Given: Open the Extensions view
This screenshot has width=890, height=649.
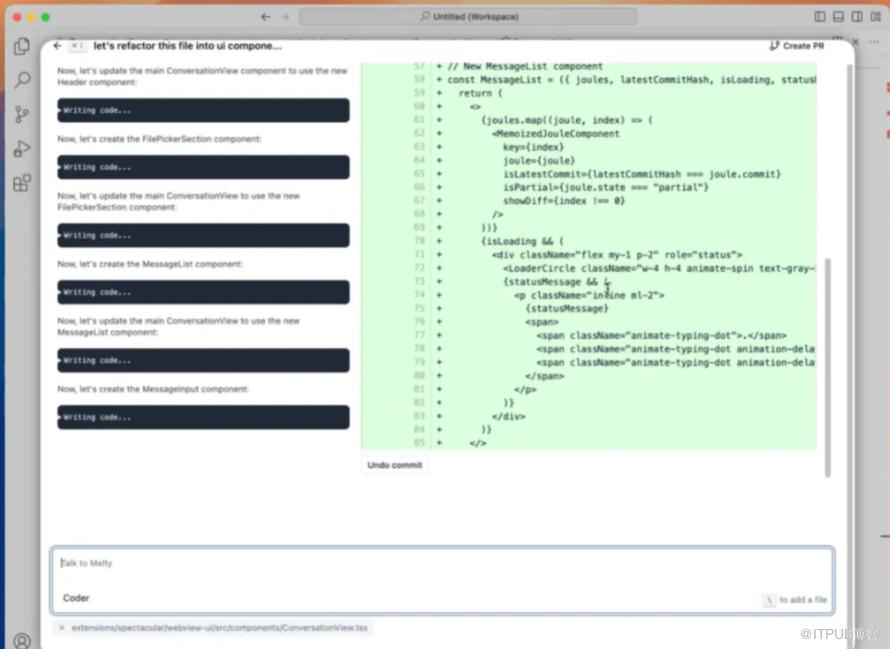Looking at the screenshot, I should tap(21, 183).
